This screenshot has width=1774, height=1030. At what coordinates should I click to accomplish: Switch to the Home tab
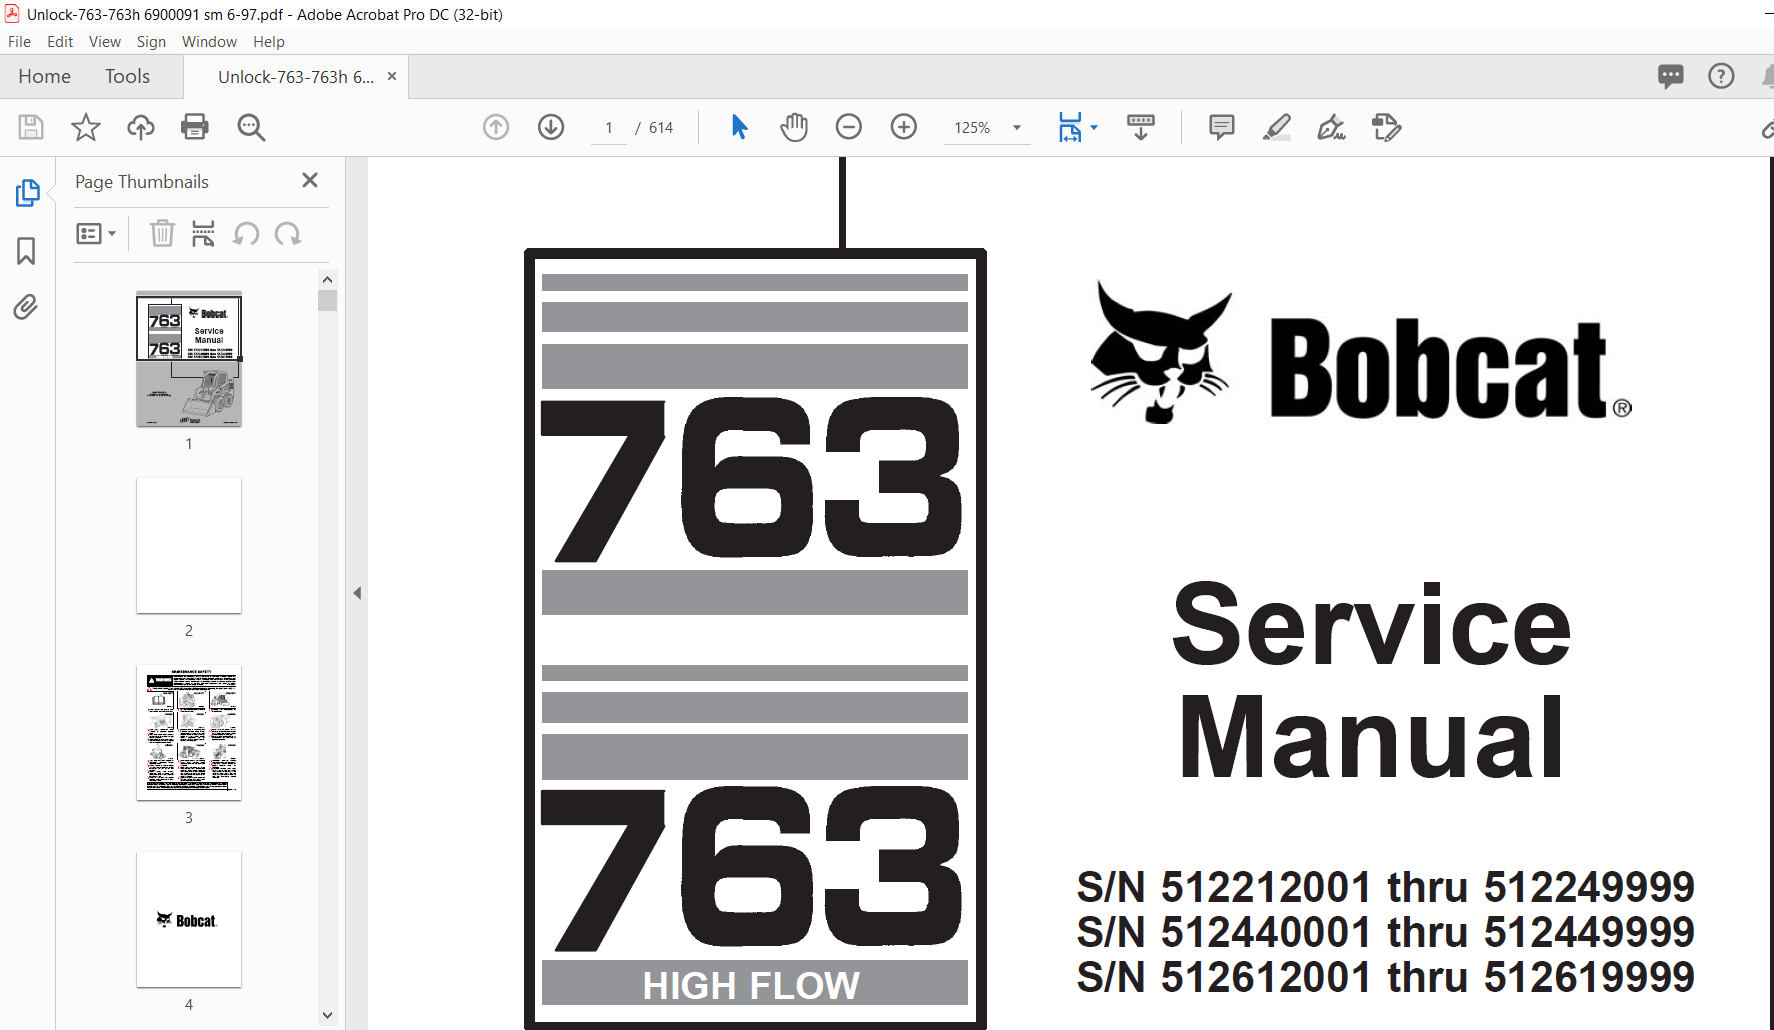[x=44, y=76]
